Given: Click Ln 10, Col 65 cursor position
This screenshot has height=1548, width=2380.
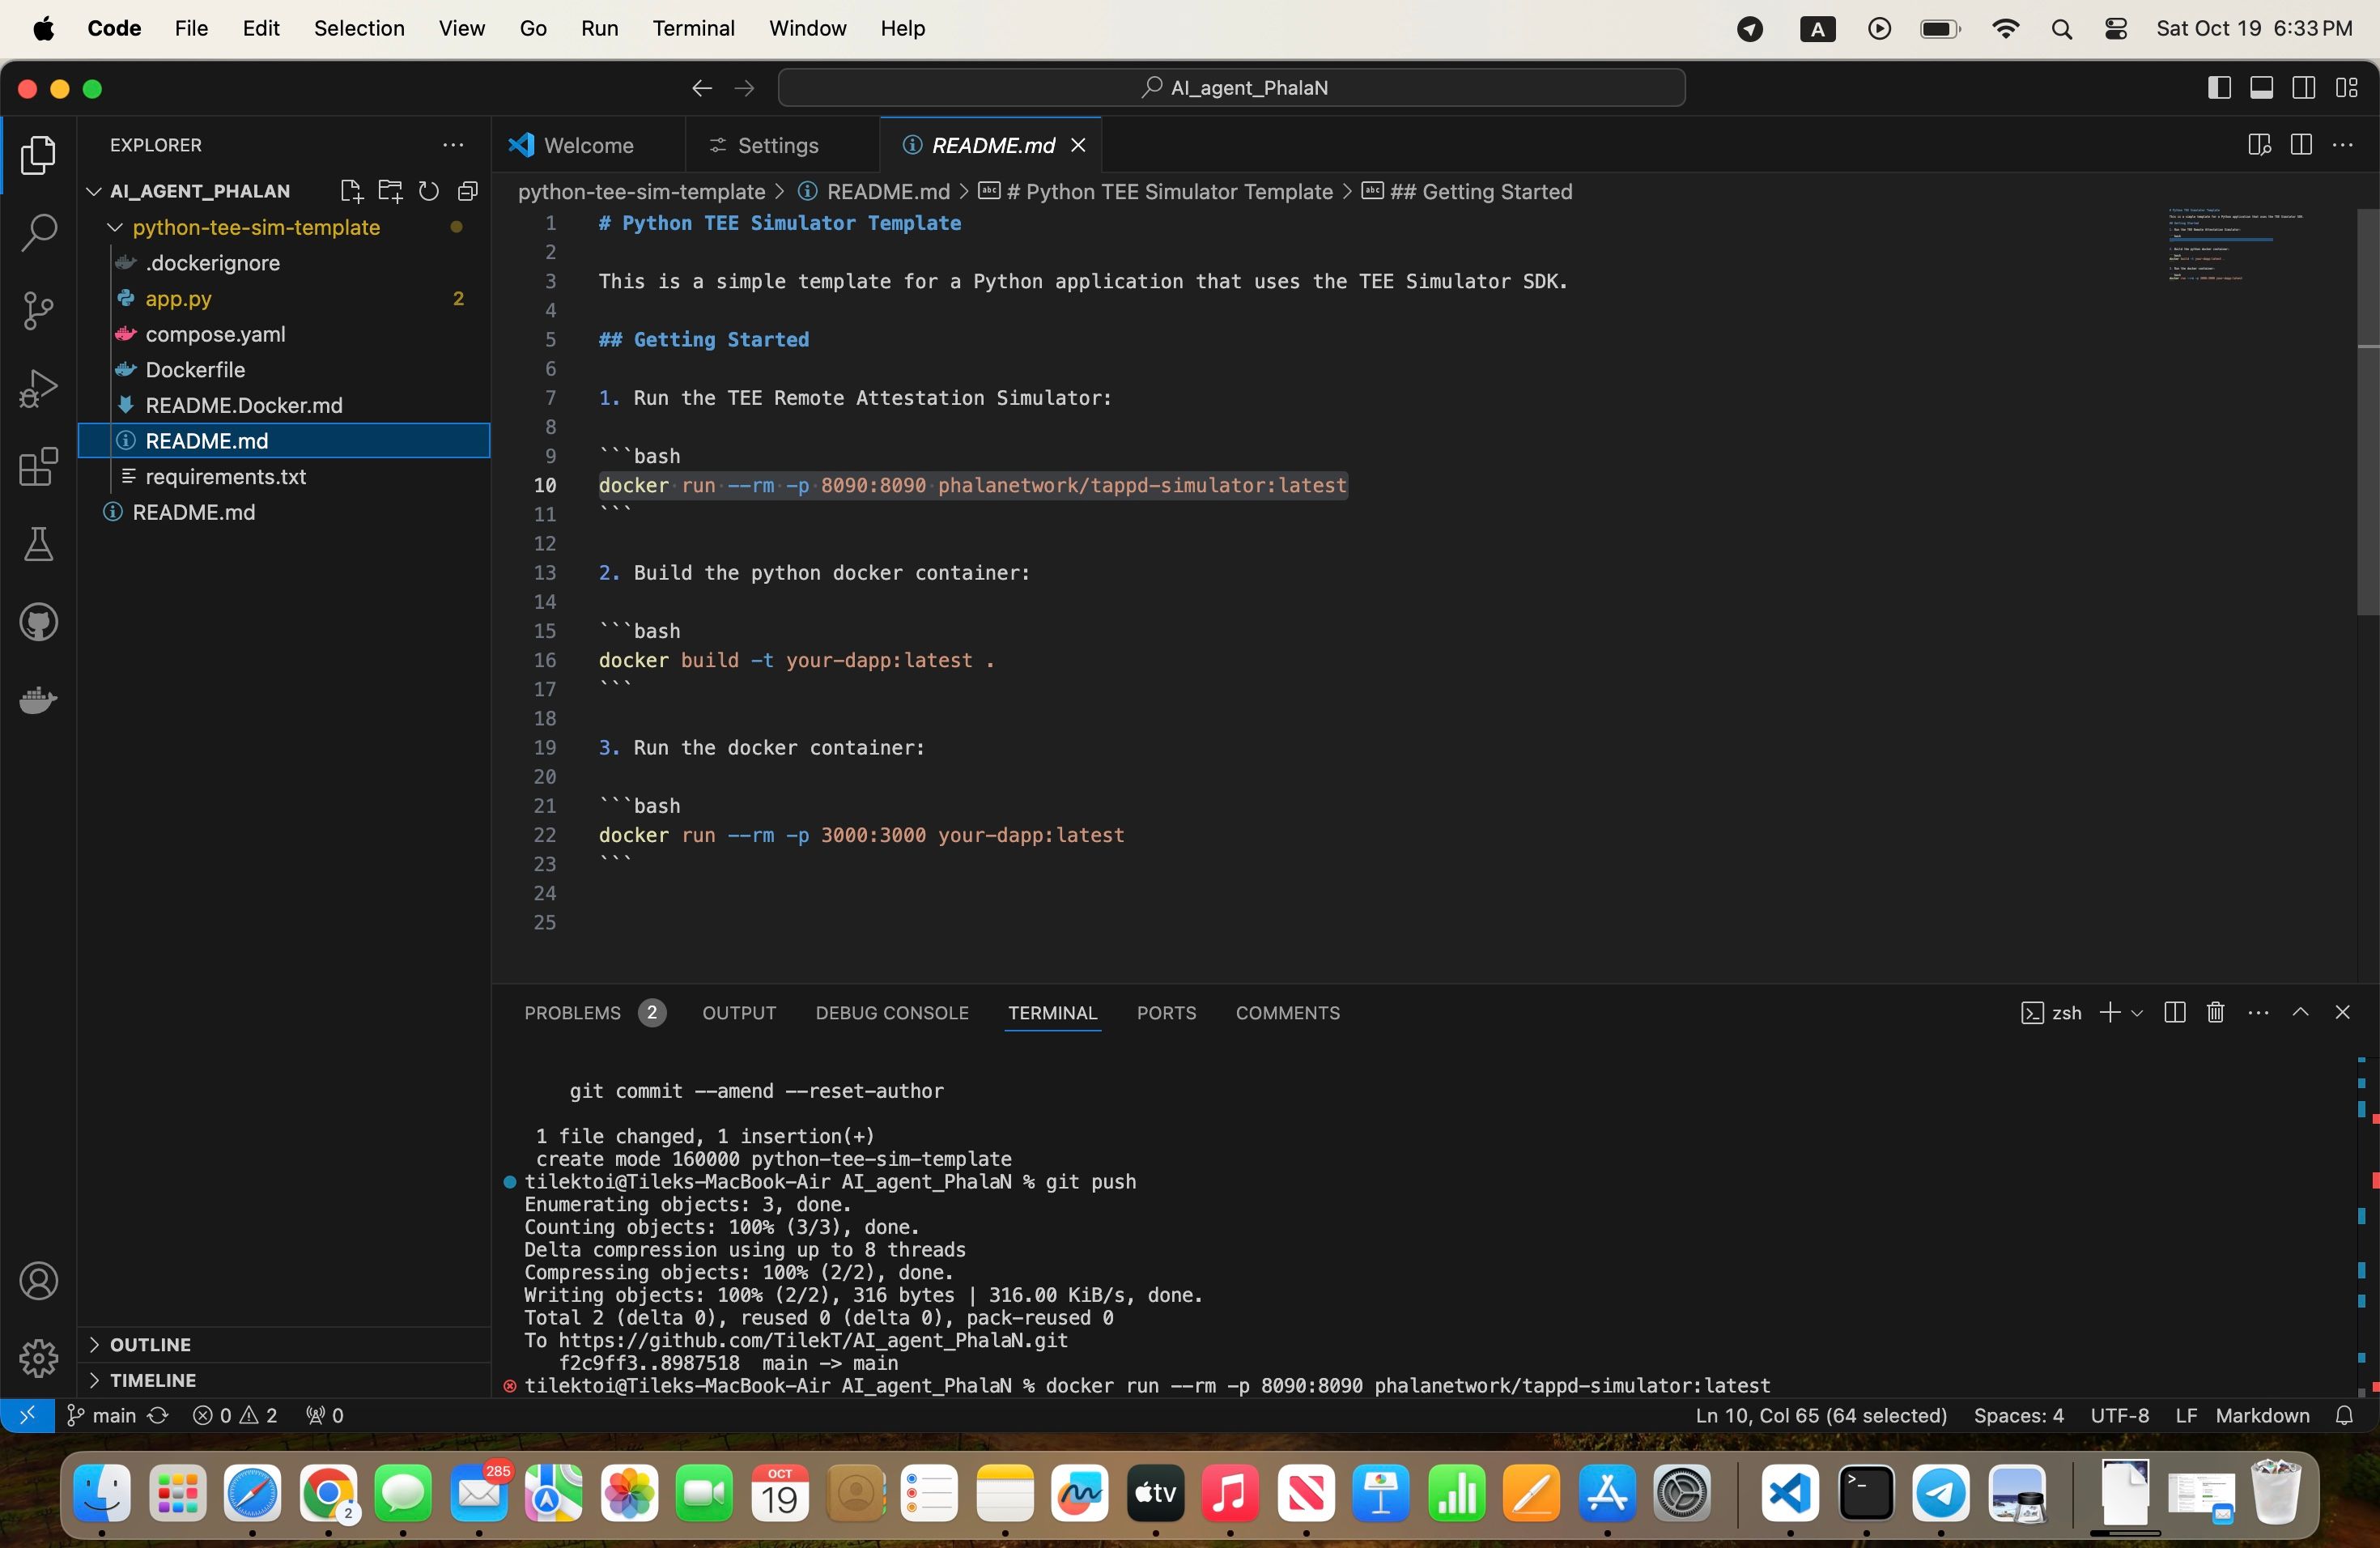Looking at the screenshot, I should [1821, 1415].
